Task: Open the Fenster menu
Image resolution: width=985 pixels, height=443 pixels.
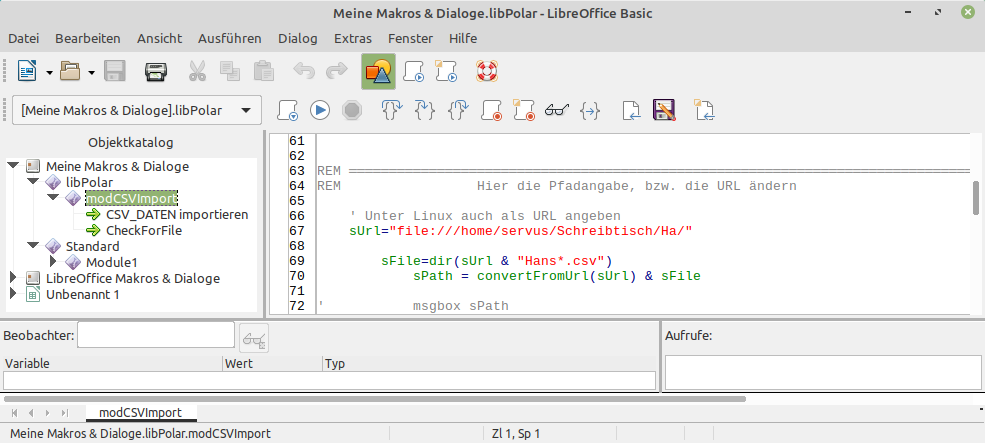Action: click(x=411, y=38)
